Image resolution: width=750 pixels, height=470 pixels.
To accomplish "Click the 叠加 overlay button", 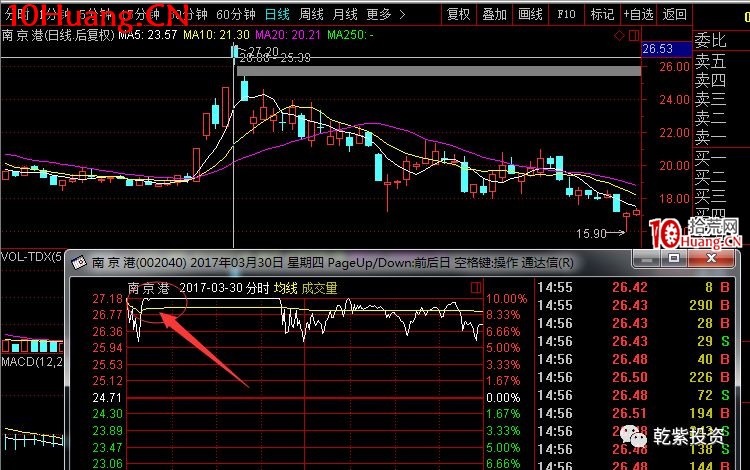I will (x=494, y=15).
